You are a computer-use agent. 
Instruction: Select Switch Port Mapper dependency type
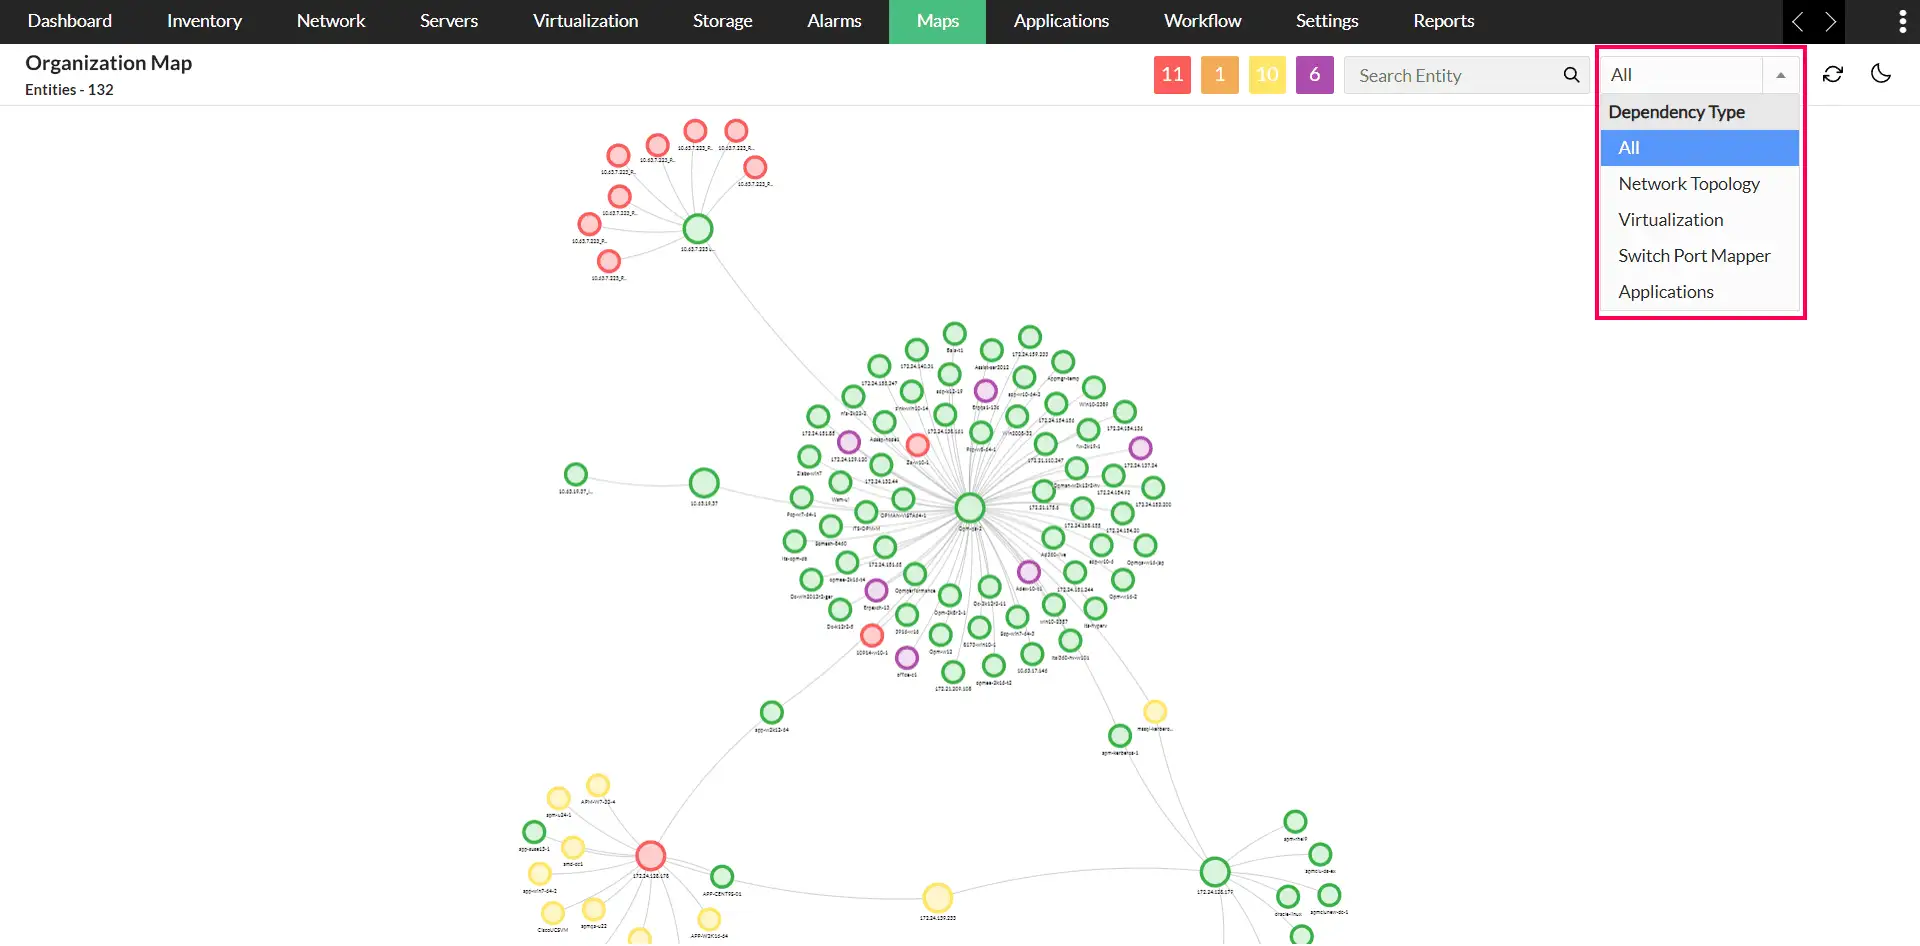(1694, 255)
